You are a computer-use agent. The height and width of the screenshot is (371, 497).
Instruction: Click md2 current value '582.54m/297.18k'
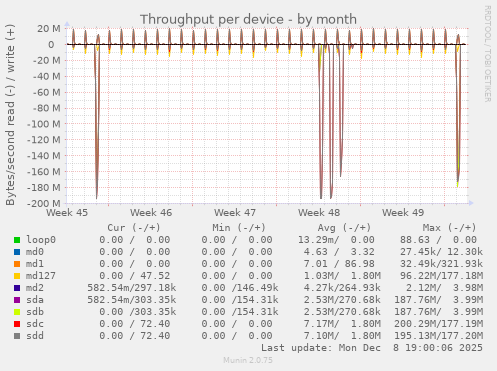click(132, 288)
